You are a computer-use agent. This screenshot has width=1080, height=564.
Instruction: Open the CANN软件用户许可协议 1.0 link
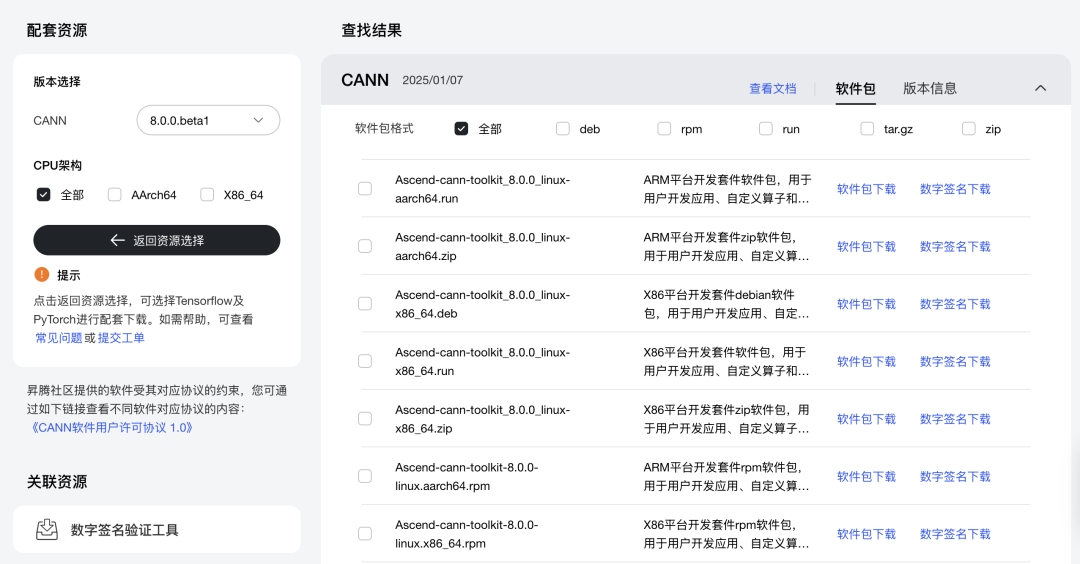pos(110,428)
